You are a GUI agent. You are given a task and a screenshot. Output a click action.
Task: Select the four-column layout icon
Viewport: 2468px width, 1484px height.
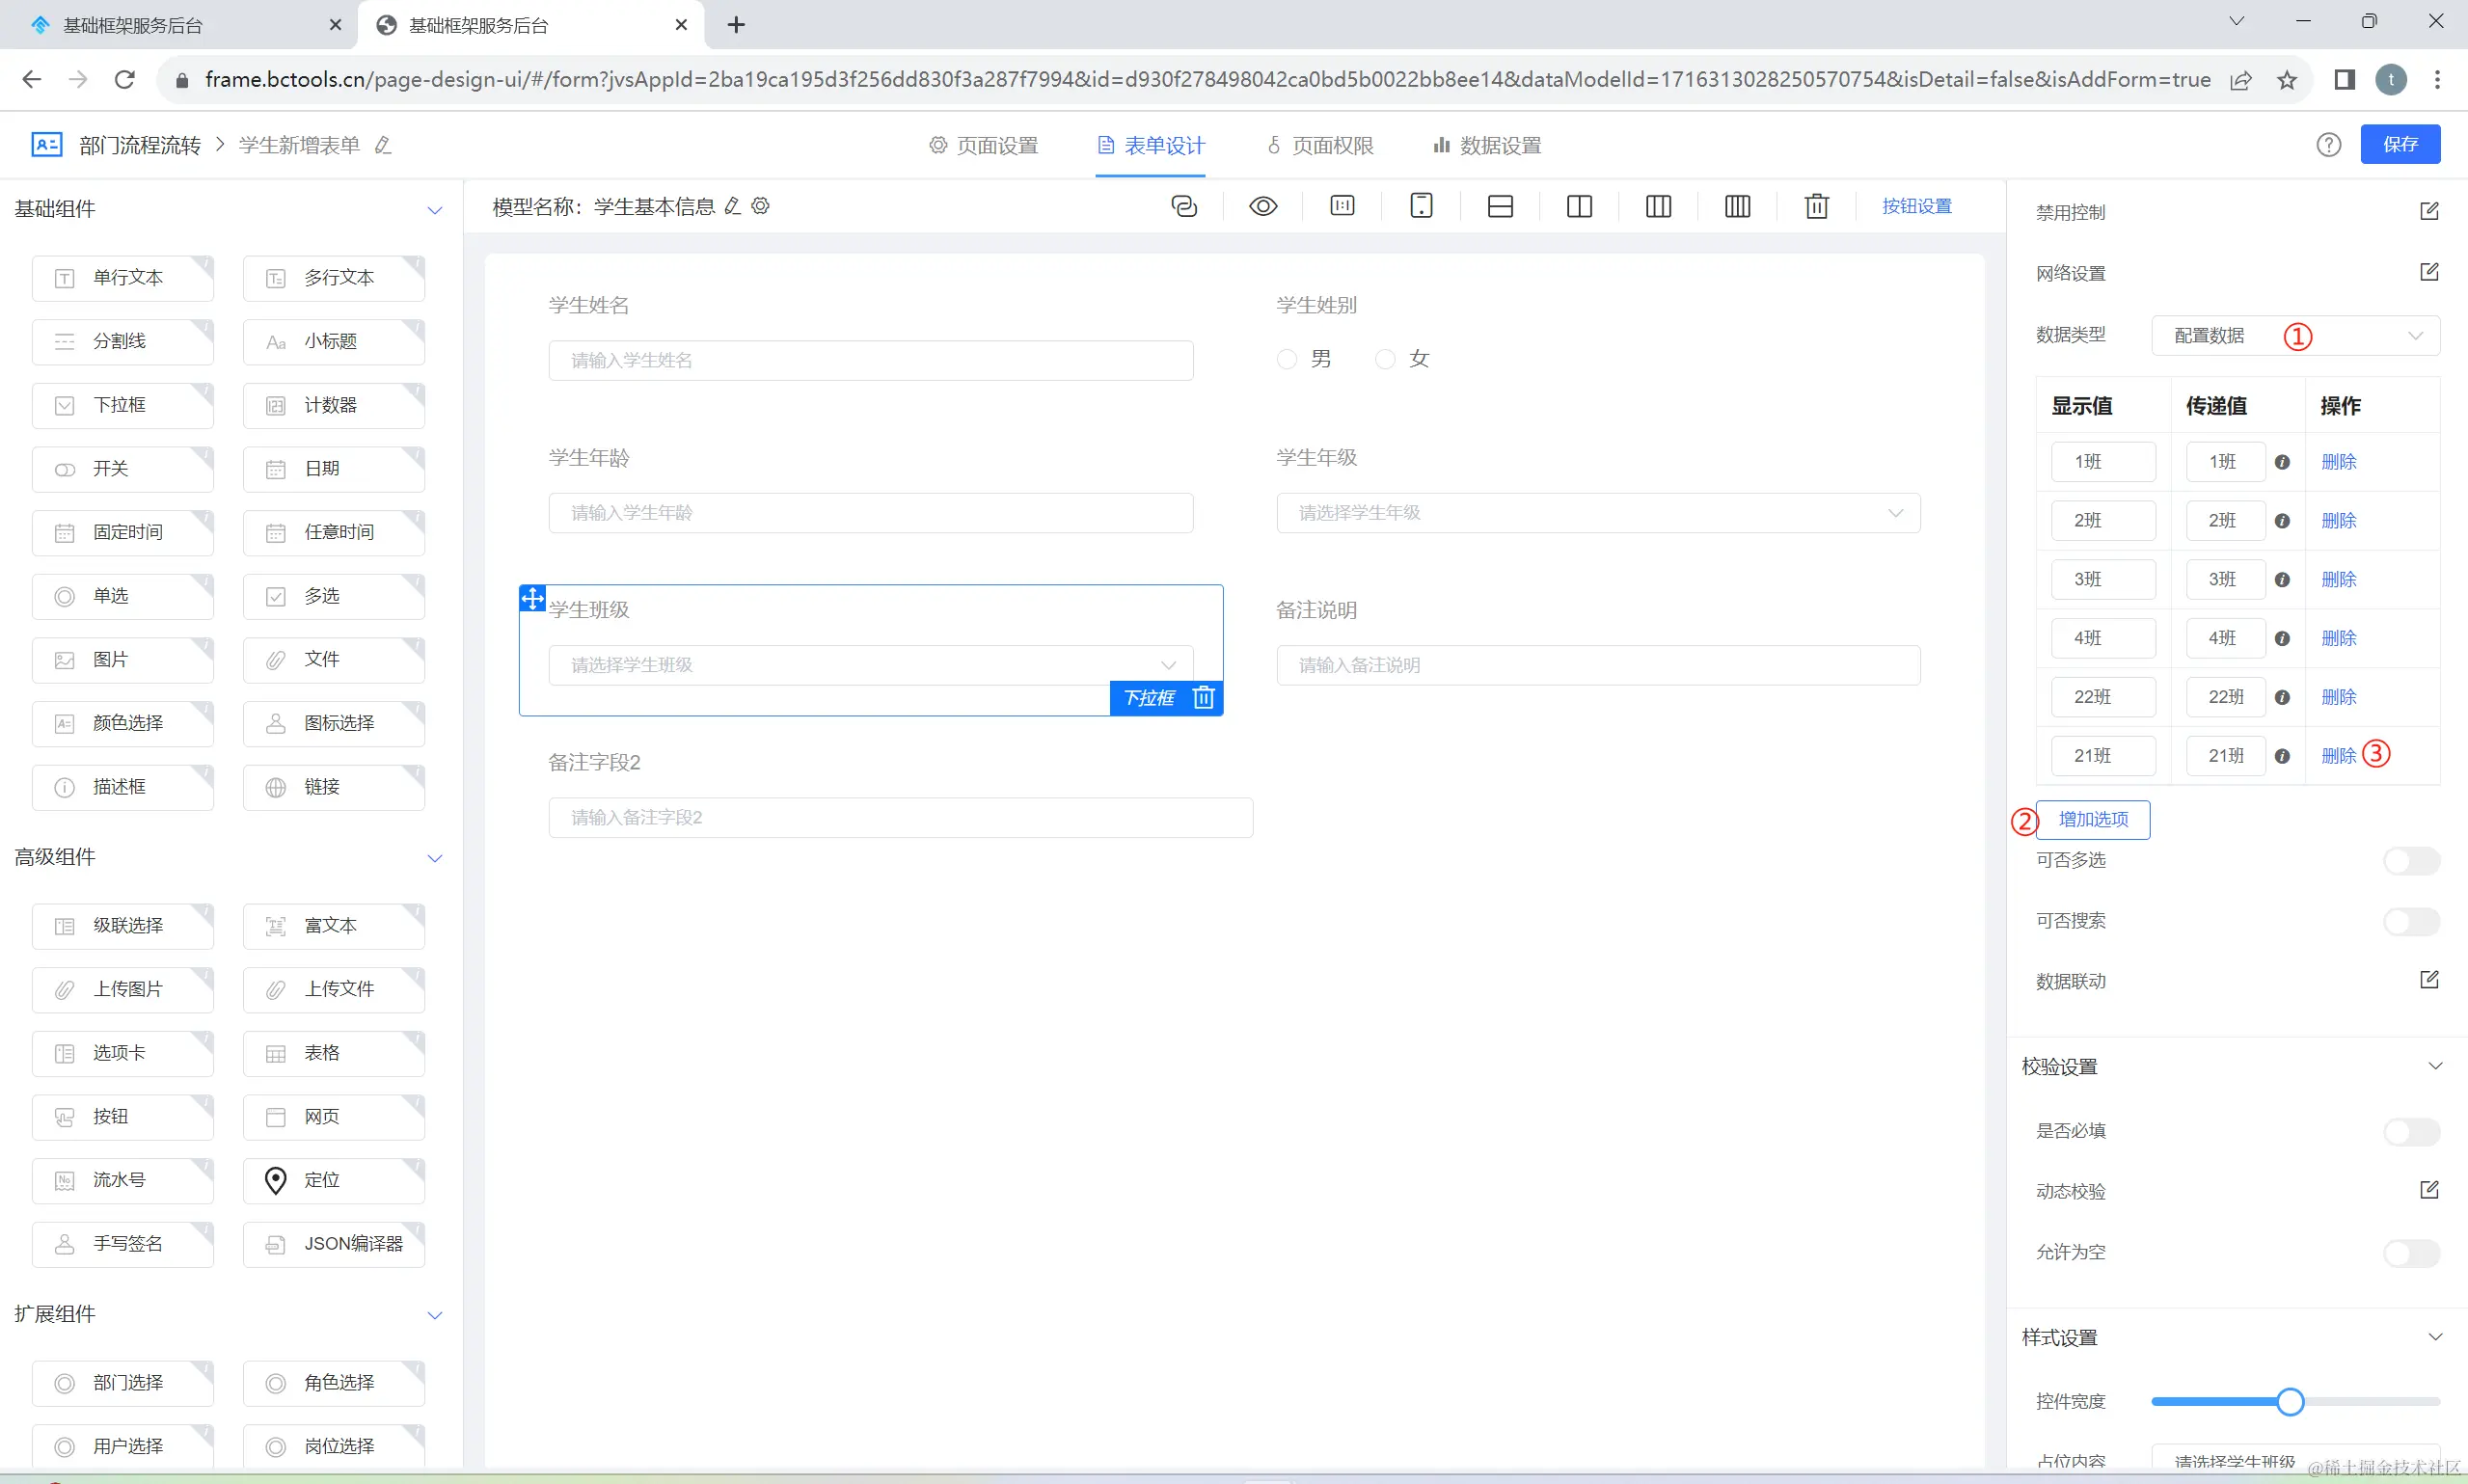1737,206
